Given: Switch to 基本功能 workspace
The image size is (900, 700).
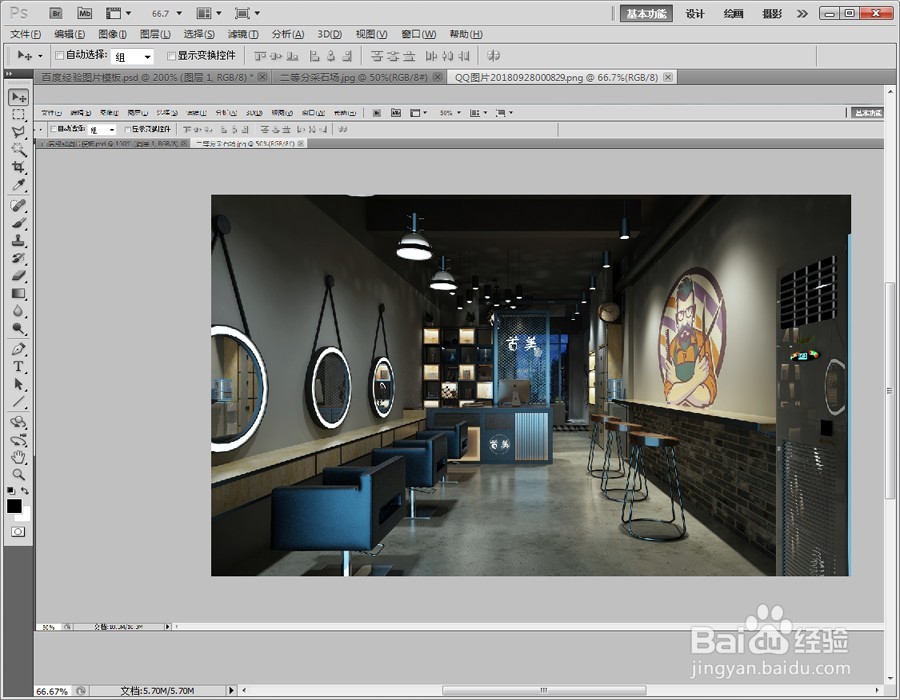Looking at the screenshot, I should pyautogui.click(x=646, y=14).
